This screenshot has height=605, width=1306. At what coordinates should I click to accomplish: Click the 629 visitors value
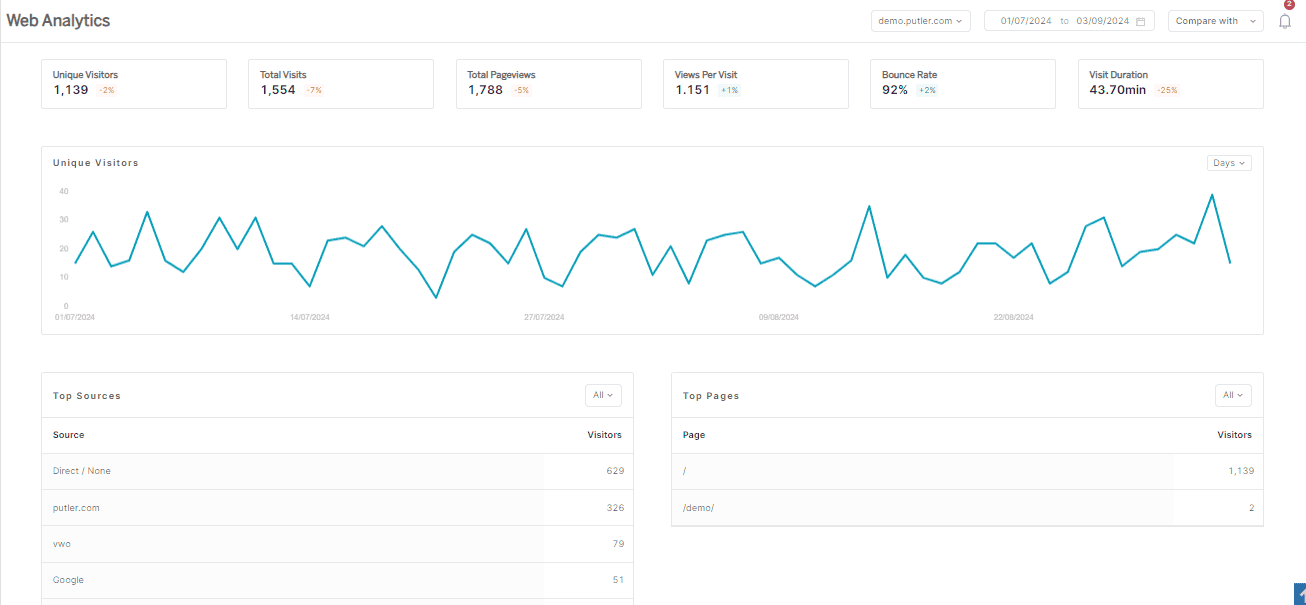615,471
